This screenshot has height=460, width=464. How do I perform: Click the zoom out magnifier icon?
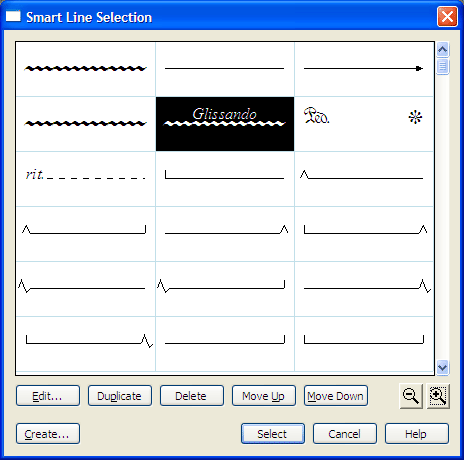coord(411,396)
